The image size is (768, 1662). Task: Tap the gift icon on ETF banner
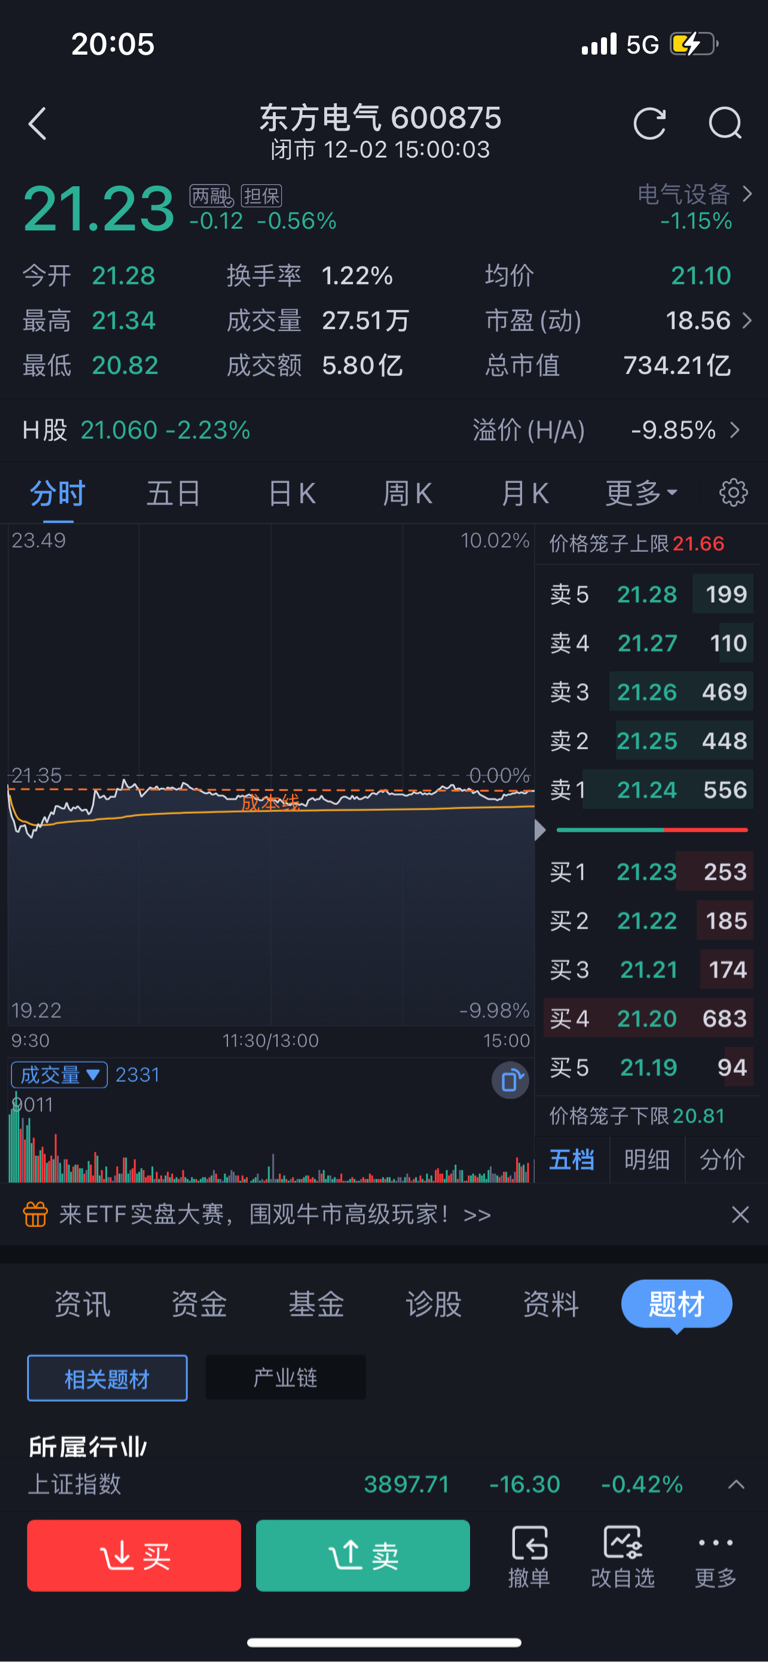pyautogui.click(x=35, y=1215)
